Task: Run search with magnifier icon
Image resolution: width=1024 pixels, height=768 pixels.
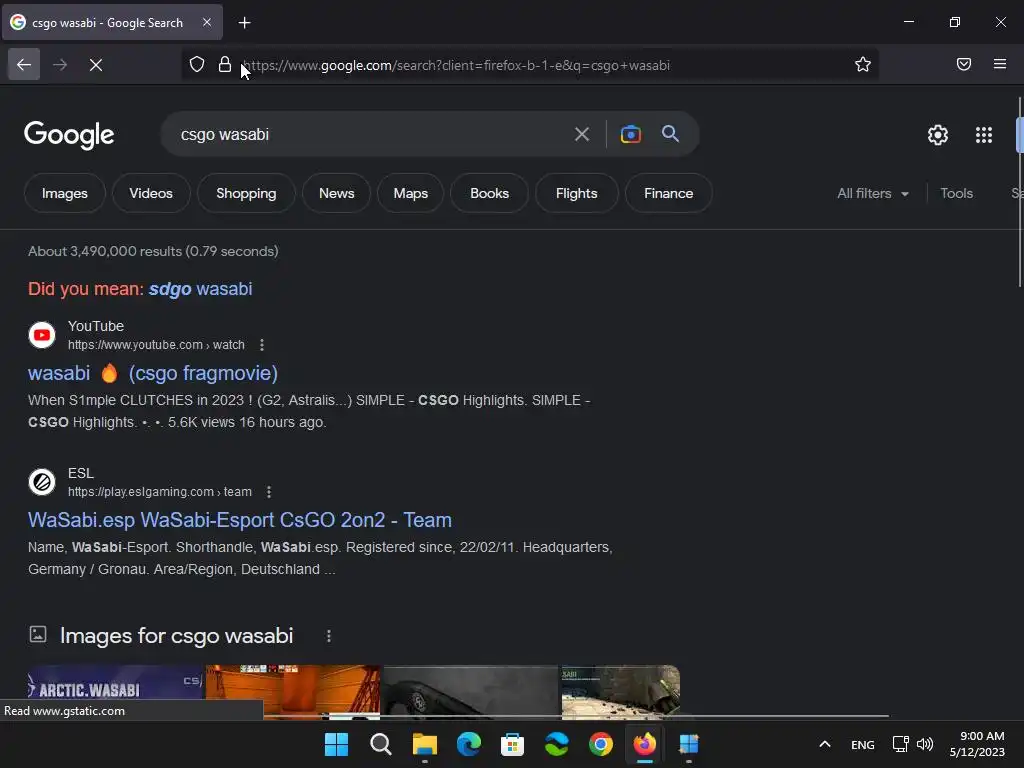Action: (671, 134)
